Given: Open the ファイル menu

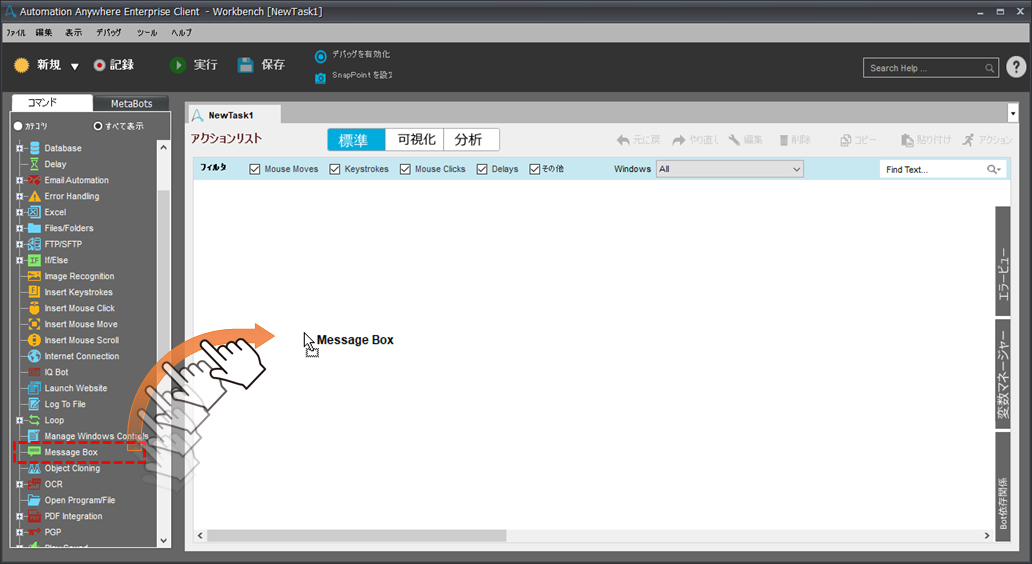Looking at the screenshot, I should click(16, 32).
